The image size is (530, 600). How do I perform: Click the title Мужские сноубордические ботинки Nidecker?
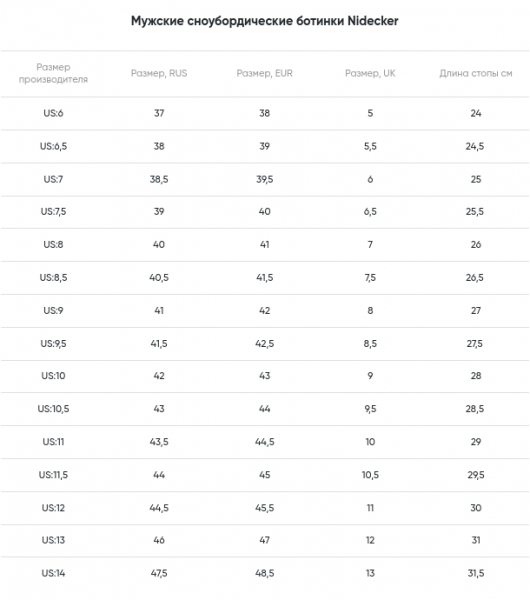click(264, 21)
